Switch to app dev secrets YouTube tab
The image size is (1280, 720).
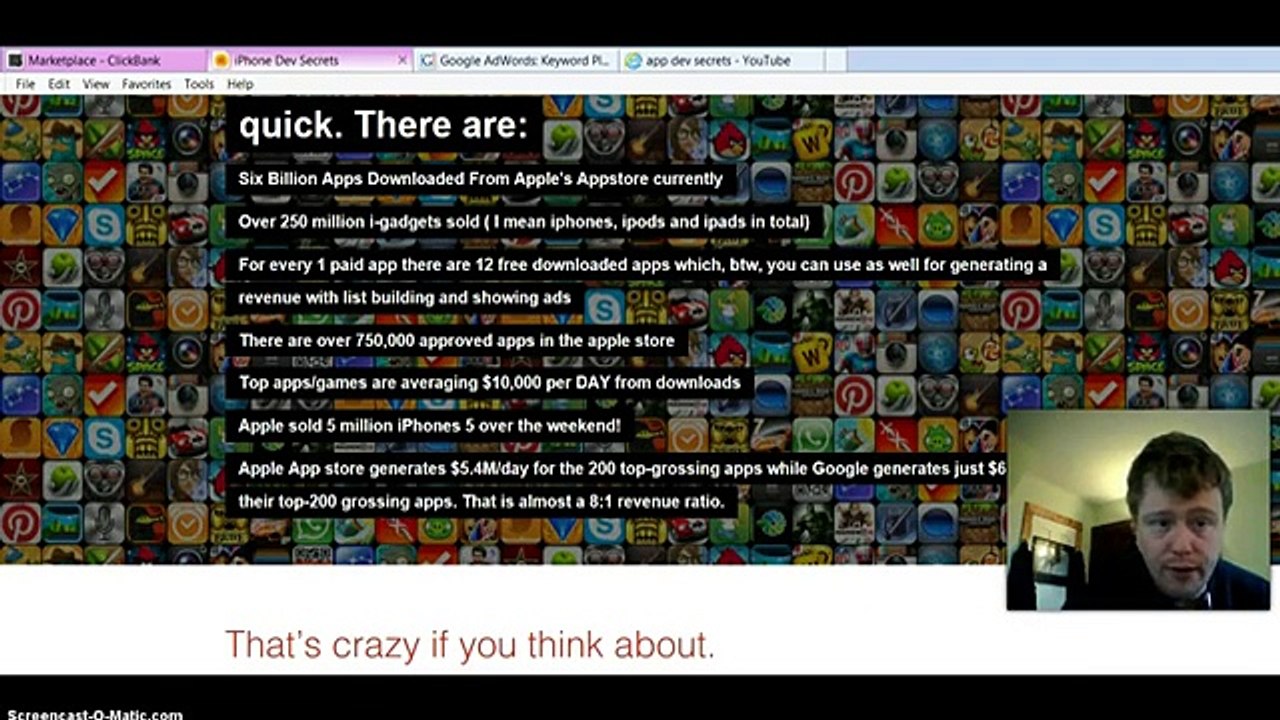pos(722,60)
